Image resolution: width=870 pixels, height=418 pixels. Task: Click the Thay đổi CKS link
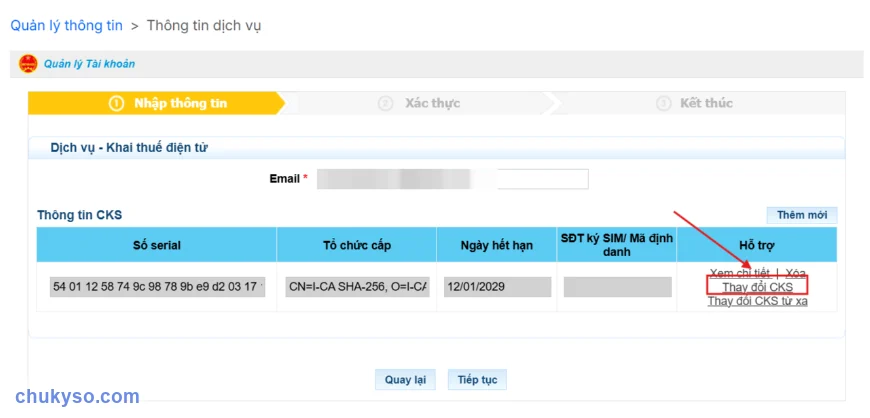tap(757, 287)
